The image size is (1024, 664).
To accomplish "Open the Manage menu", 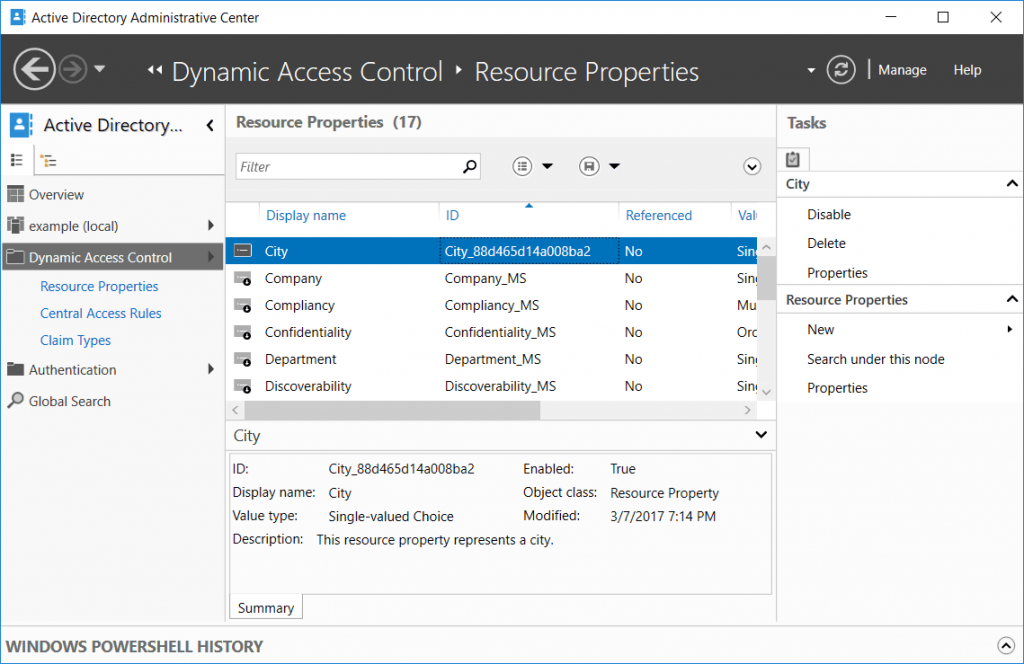I will tap(902, 70).
